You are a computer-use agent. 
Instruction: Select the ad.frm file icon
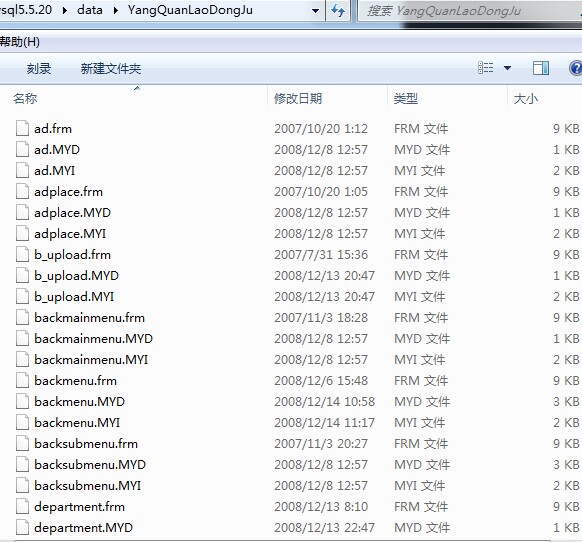22,128
